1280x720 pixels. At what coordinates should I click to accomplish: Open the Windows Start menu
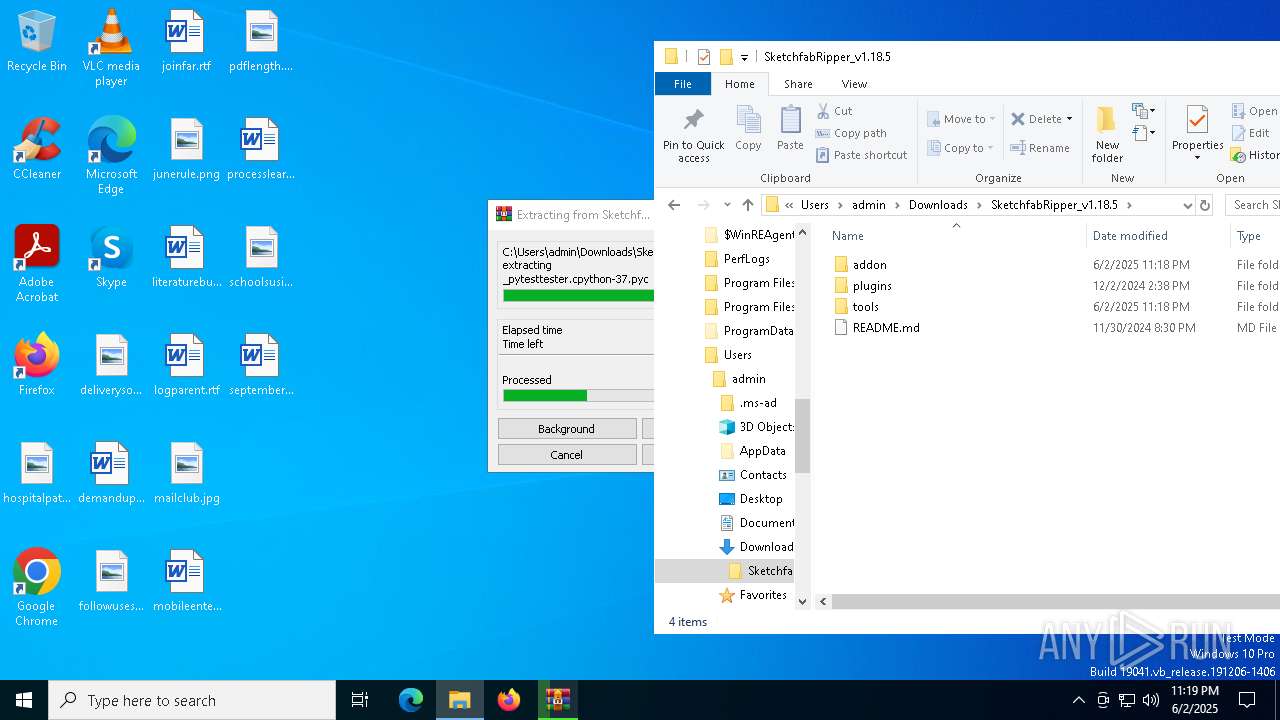(x=24, y=700)
